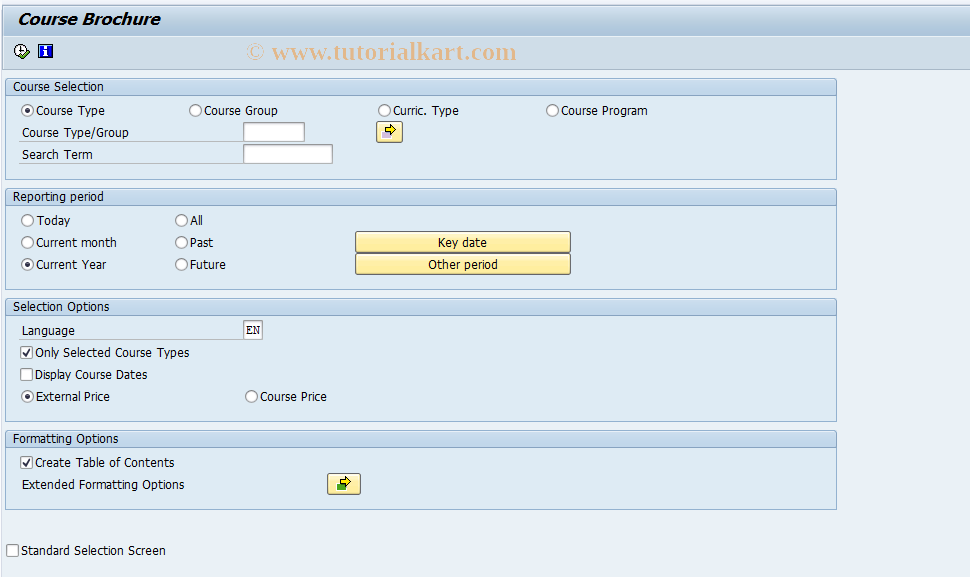Screen dimensions: 970x577
Task: Click the Formatting Options group header
Action: click(421, 439)
